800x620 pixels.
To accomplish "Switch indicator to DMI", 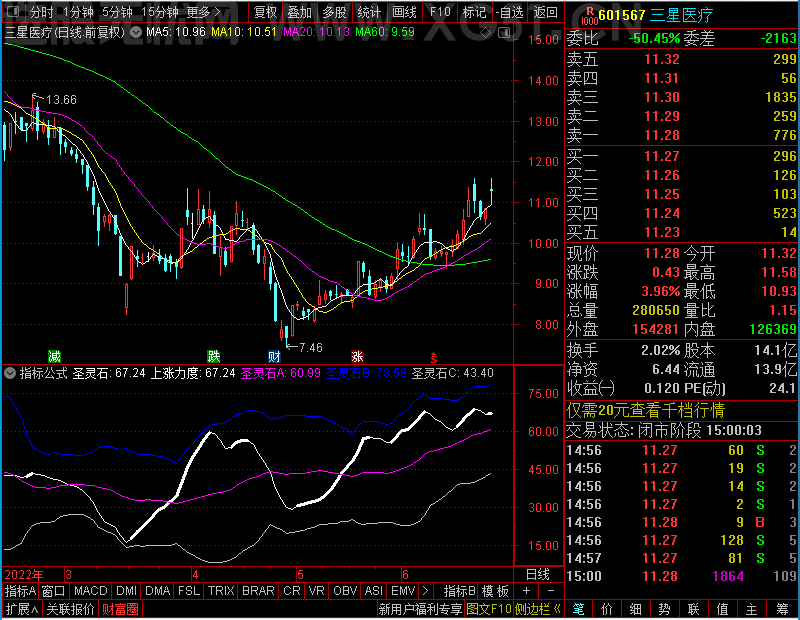I will click(126, 591).
